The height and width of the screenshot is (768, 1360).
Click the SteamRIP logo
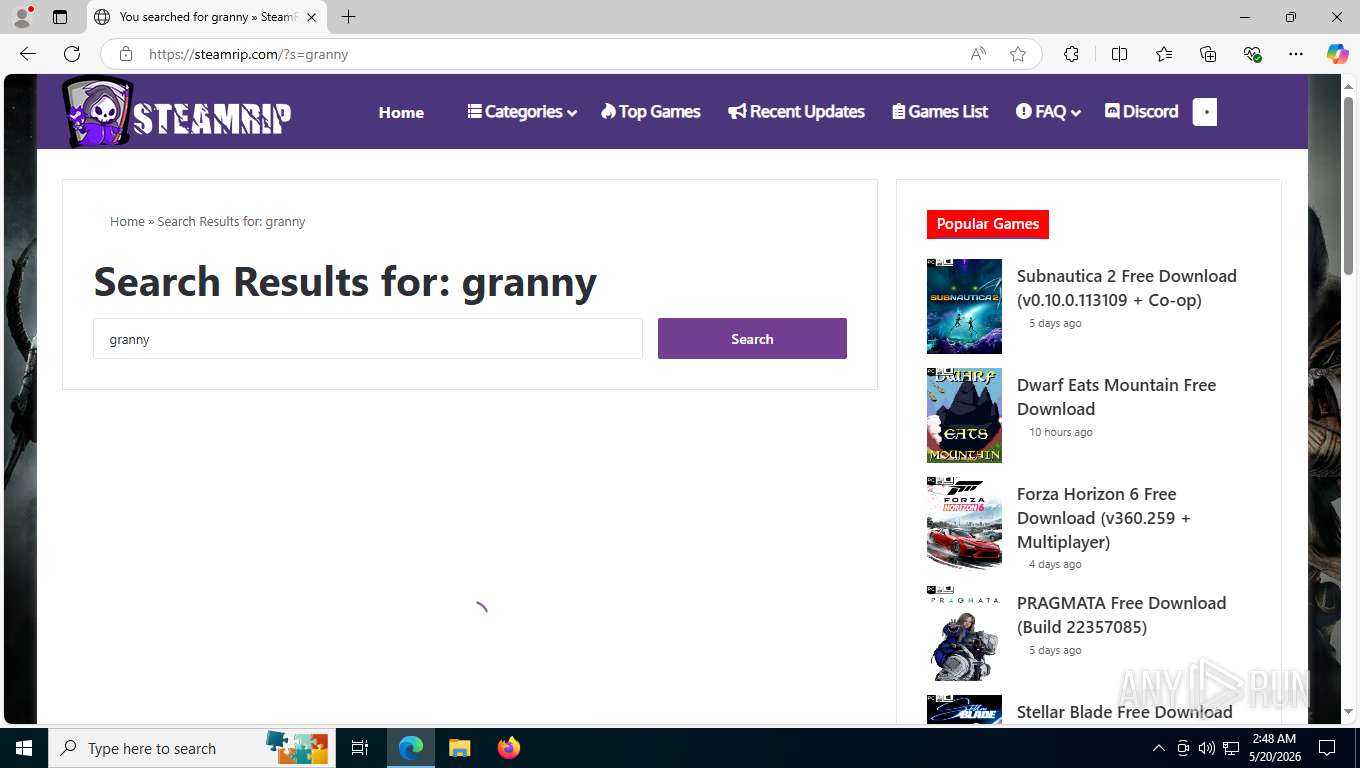pyautogui.click(x=176, y=112)
